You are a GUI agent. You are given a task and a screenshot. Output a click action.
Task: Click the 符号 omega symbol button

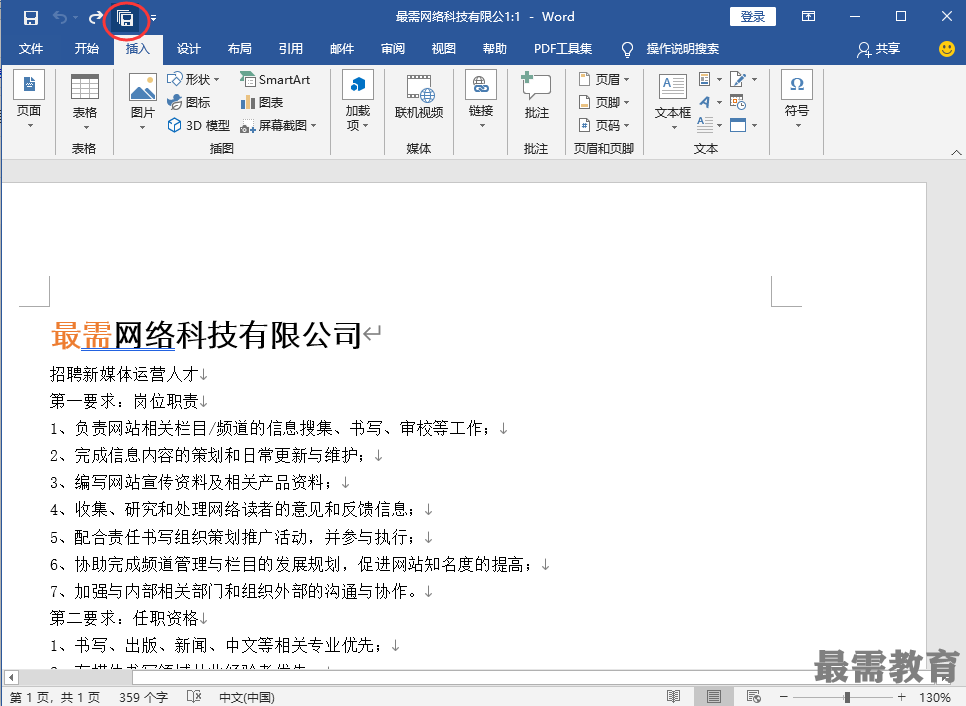797,100
